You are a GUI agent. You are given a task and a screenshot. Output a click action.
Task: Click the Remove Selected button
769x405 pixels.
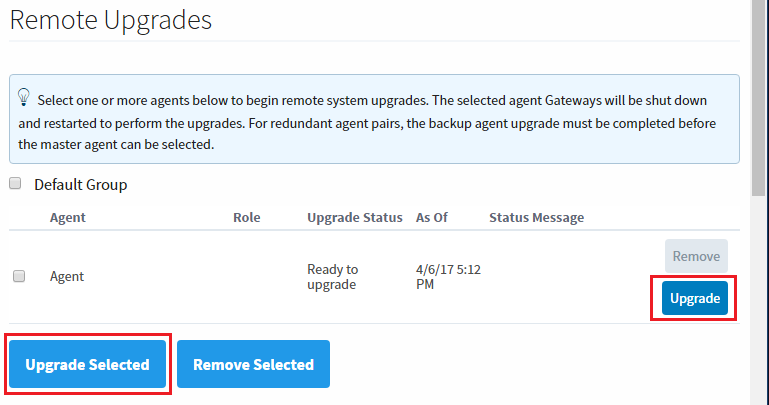coord(253,364)
